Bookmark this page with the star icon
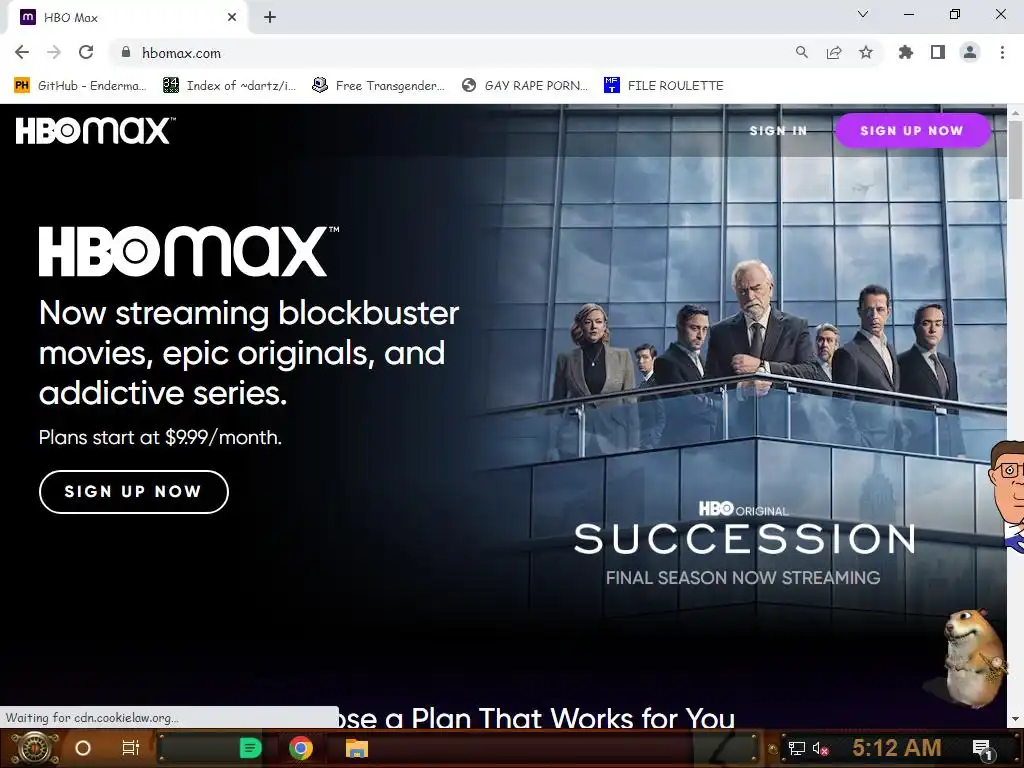The image size is (1024, 768). click(x=865, y=52)
